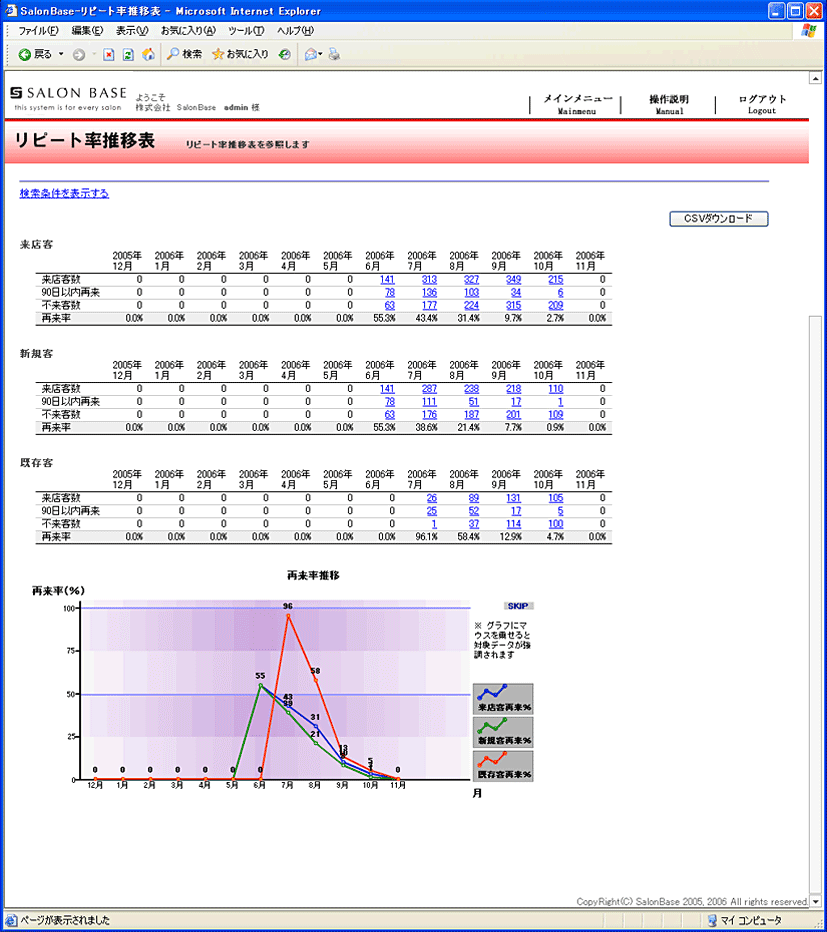Click the Internet Explorer title bar page icon

pos(11,11)
